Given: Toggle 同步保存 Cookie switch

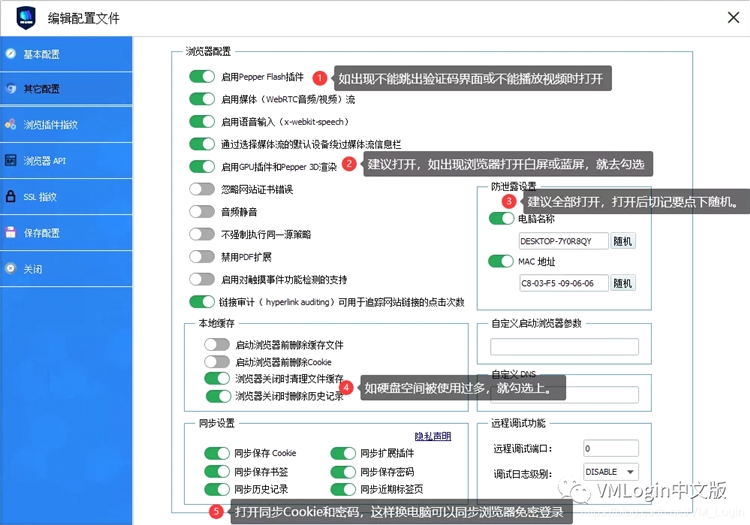Looking at the screenshot, I should click(217, 453).
